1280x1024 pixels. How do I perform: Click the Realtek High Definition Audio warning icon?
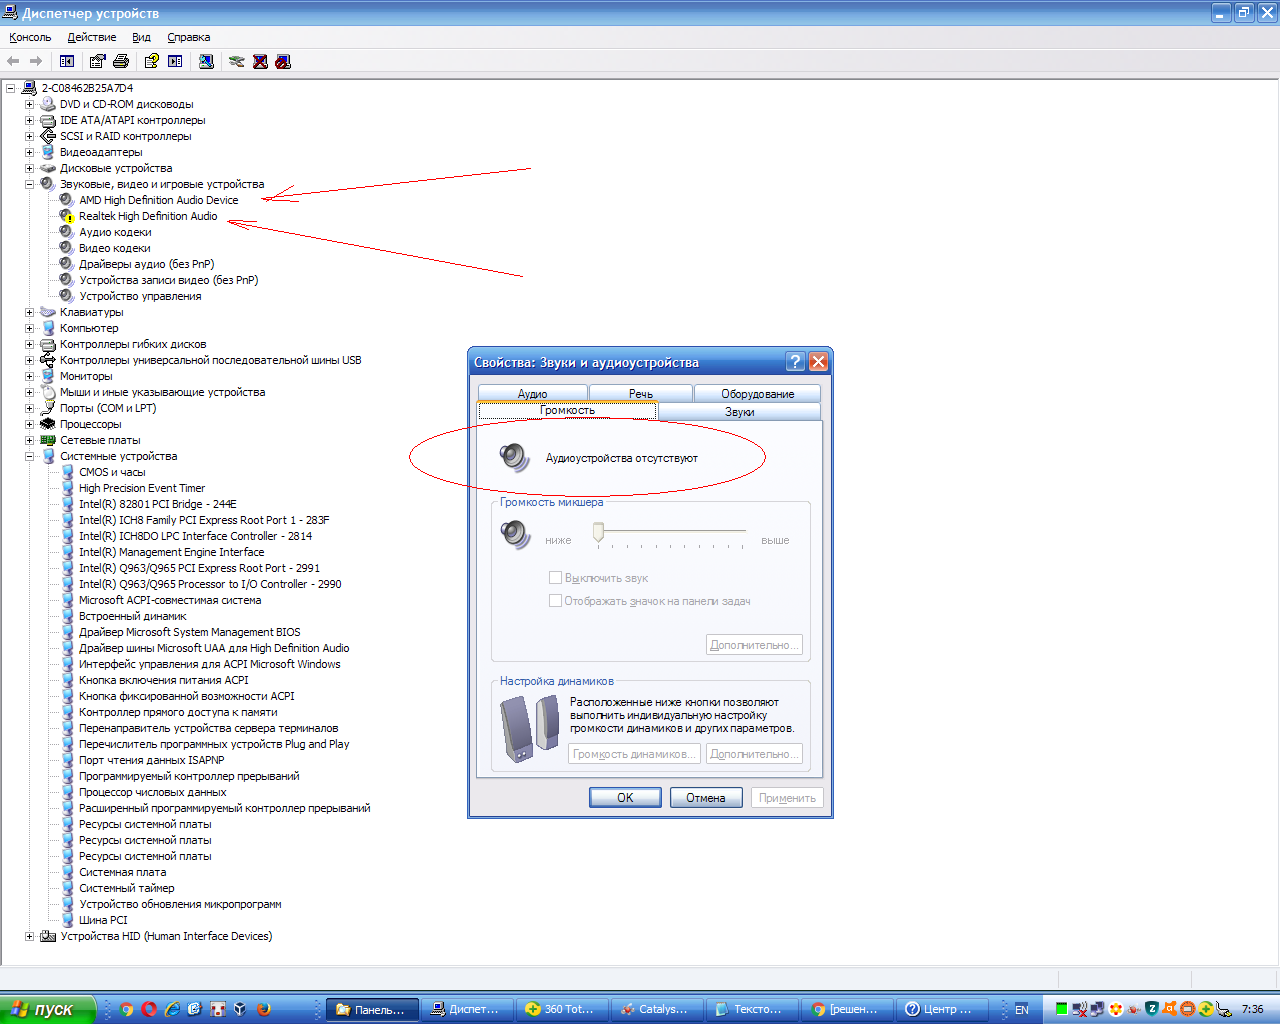[x=67, y=216]
